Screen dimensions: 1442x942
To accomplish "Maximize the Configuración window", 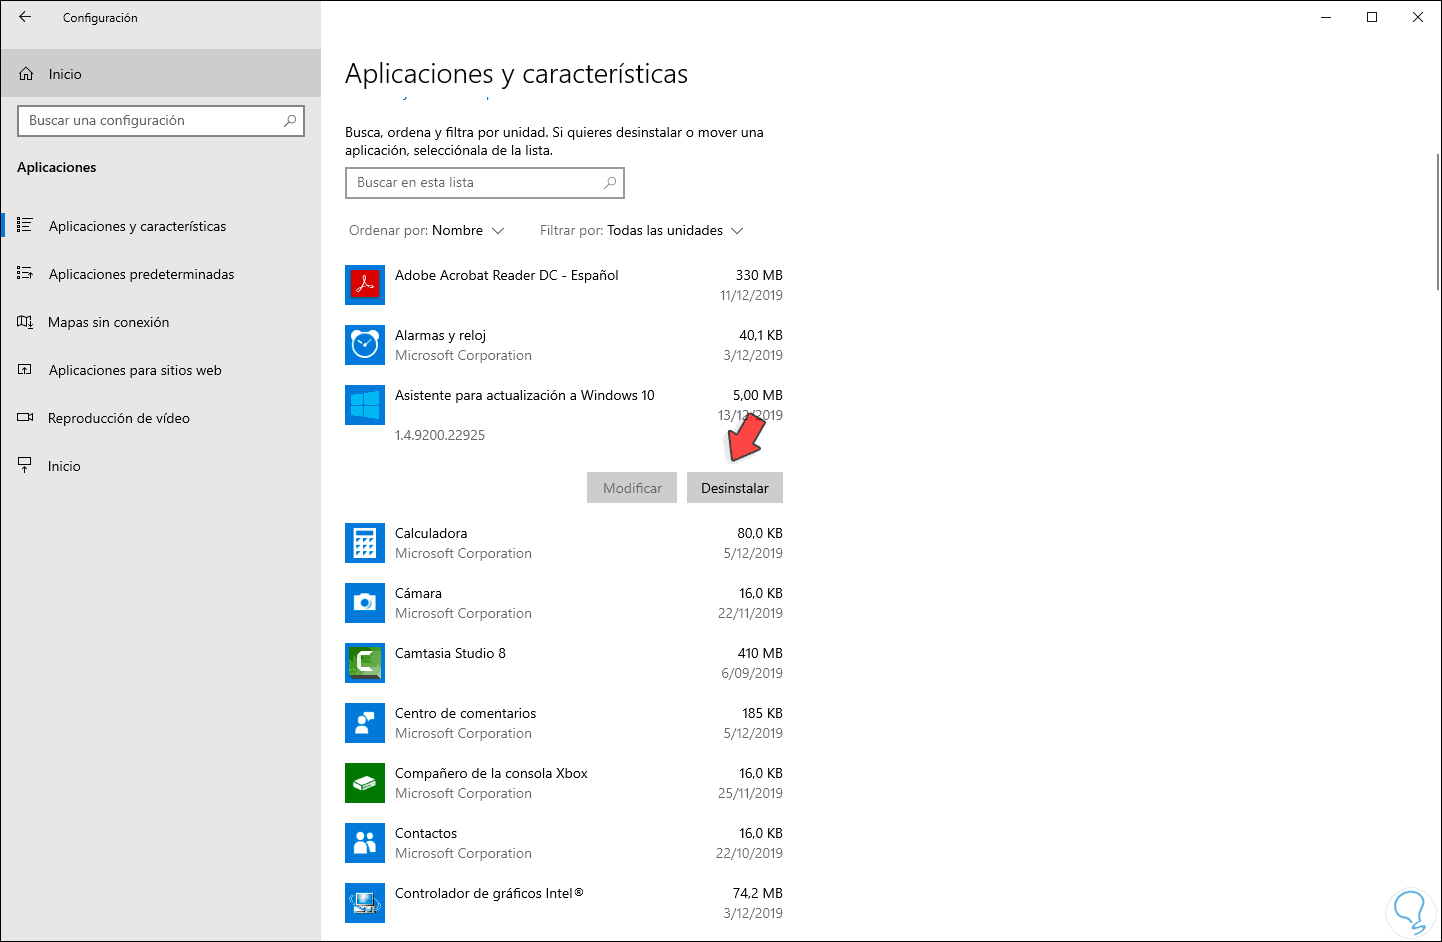I will coord(1372,17).
